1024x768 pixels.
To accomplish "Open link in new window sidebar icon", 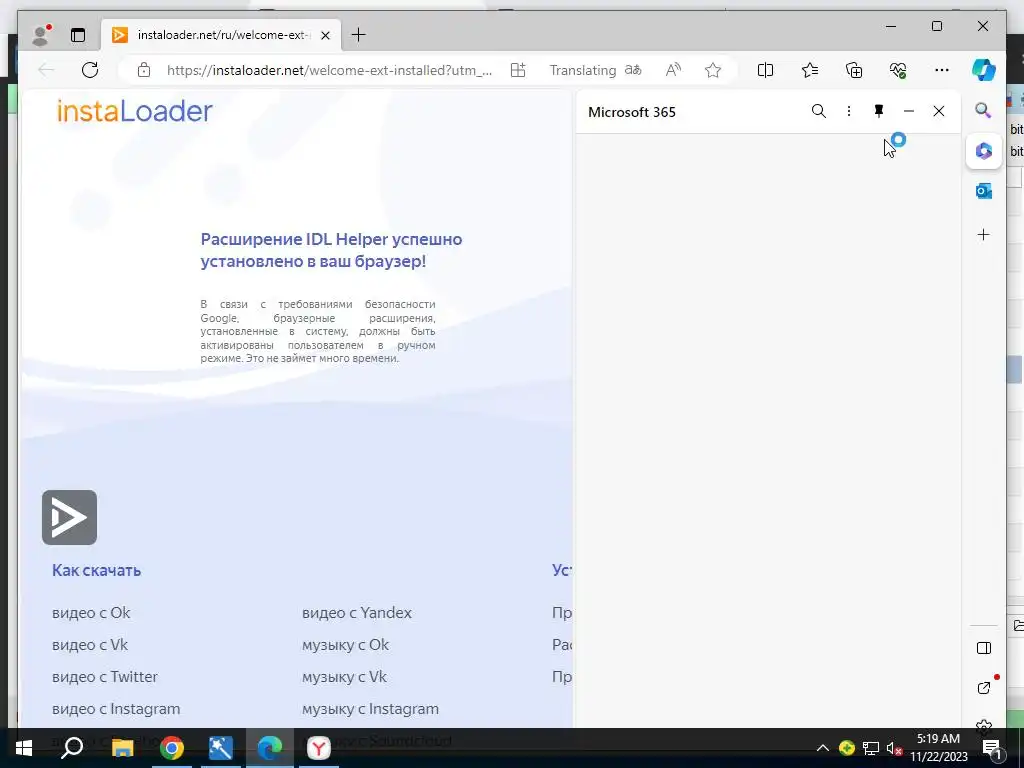I will [984, 688].
